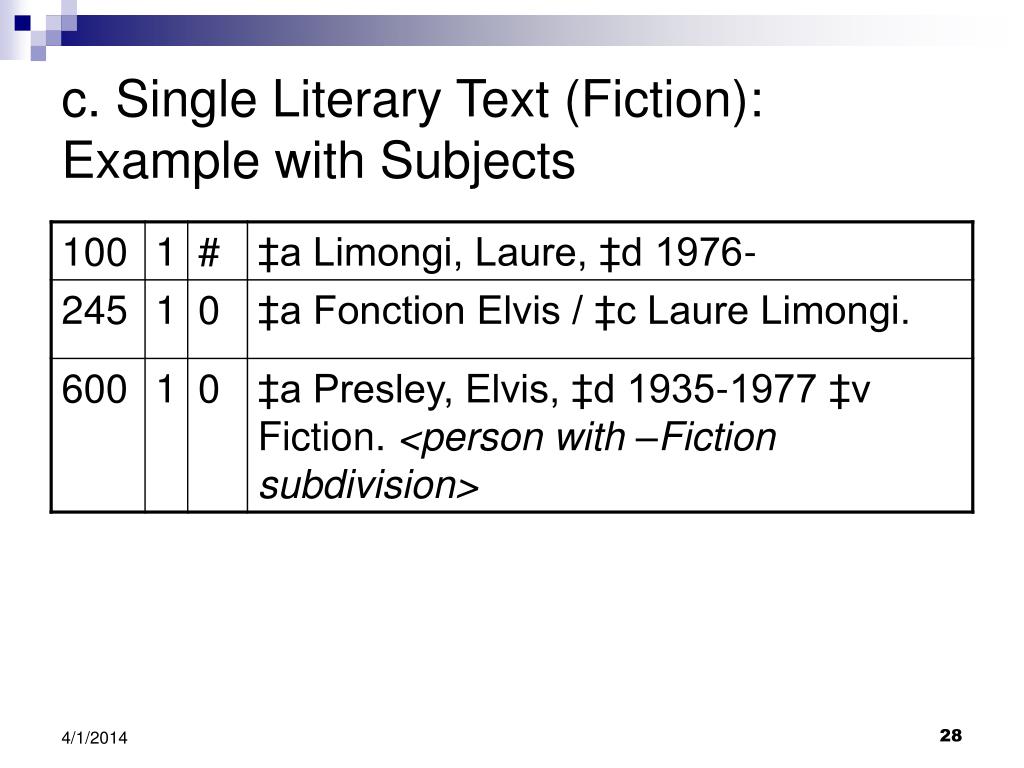Click the slide number '28'
The width and height of the screenshot is (1024, 768).
click(951, 735)
